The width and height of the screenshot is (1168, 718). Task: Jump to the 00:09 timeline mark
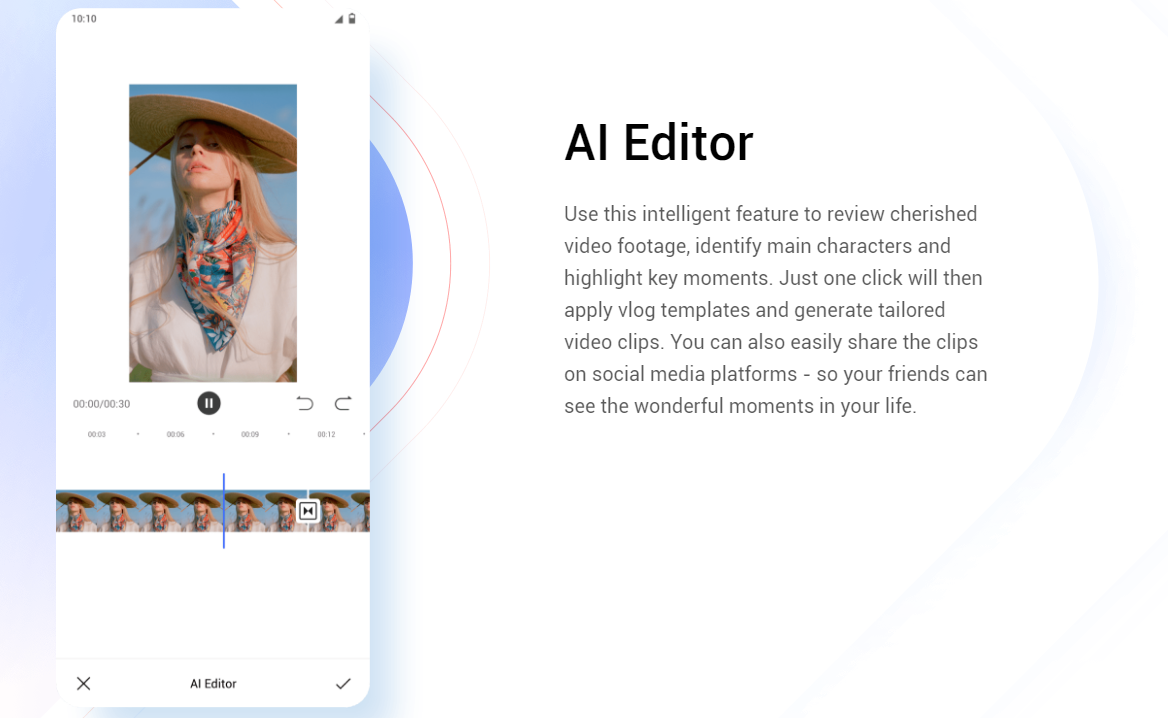pyautogui.click(x=250, y=435)
